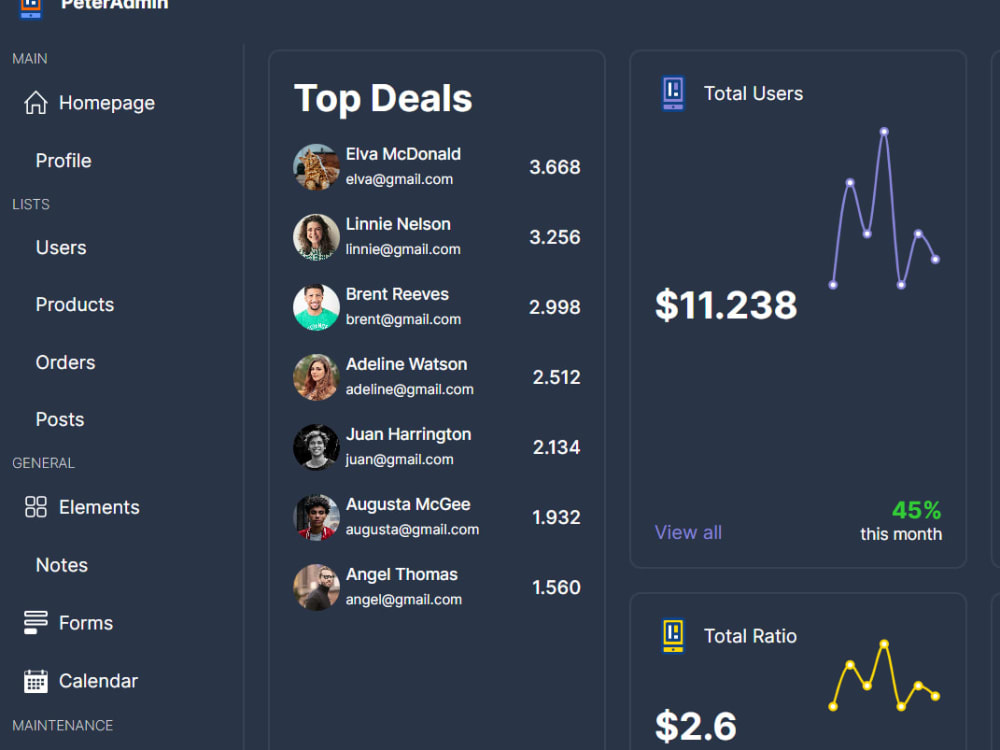1000x750 pixels.
Task: Click the Top Deals heading
Action: (383, 99)
